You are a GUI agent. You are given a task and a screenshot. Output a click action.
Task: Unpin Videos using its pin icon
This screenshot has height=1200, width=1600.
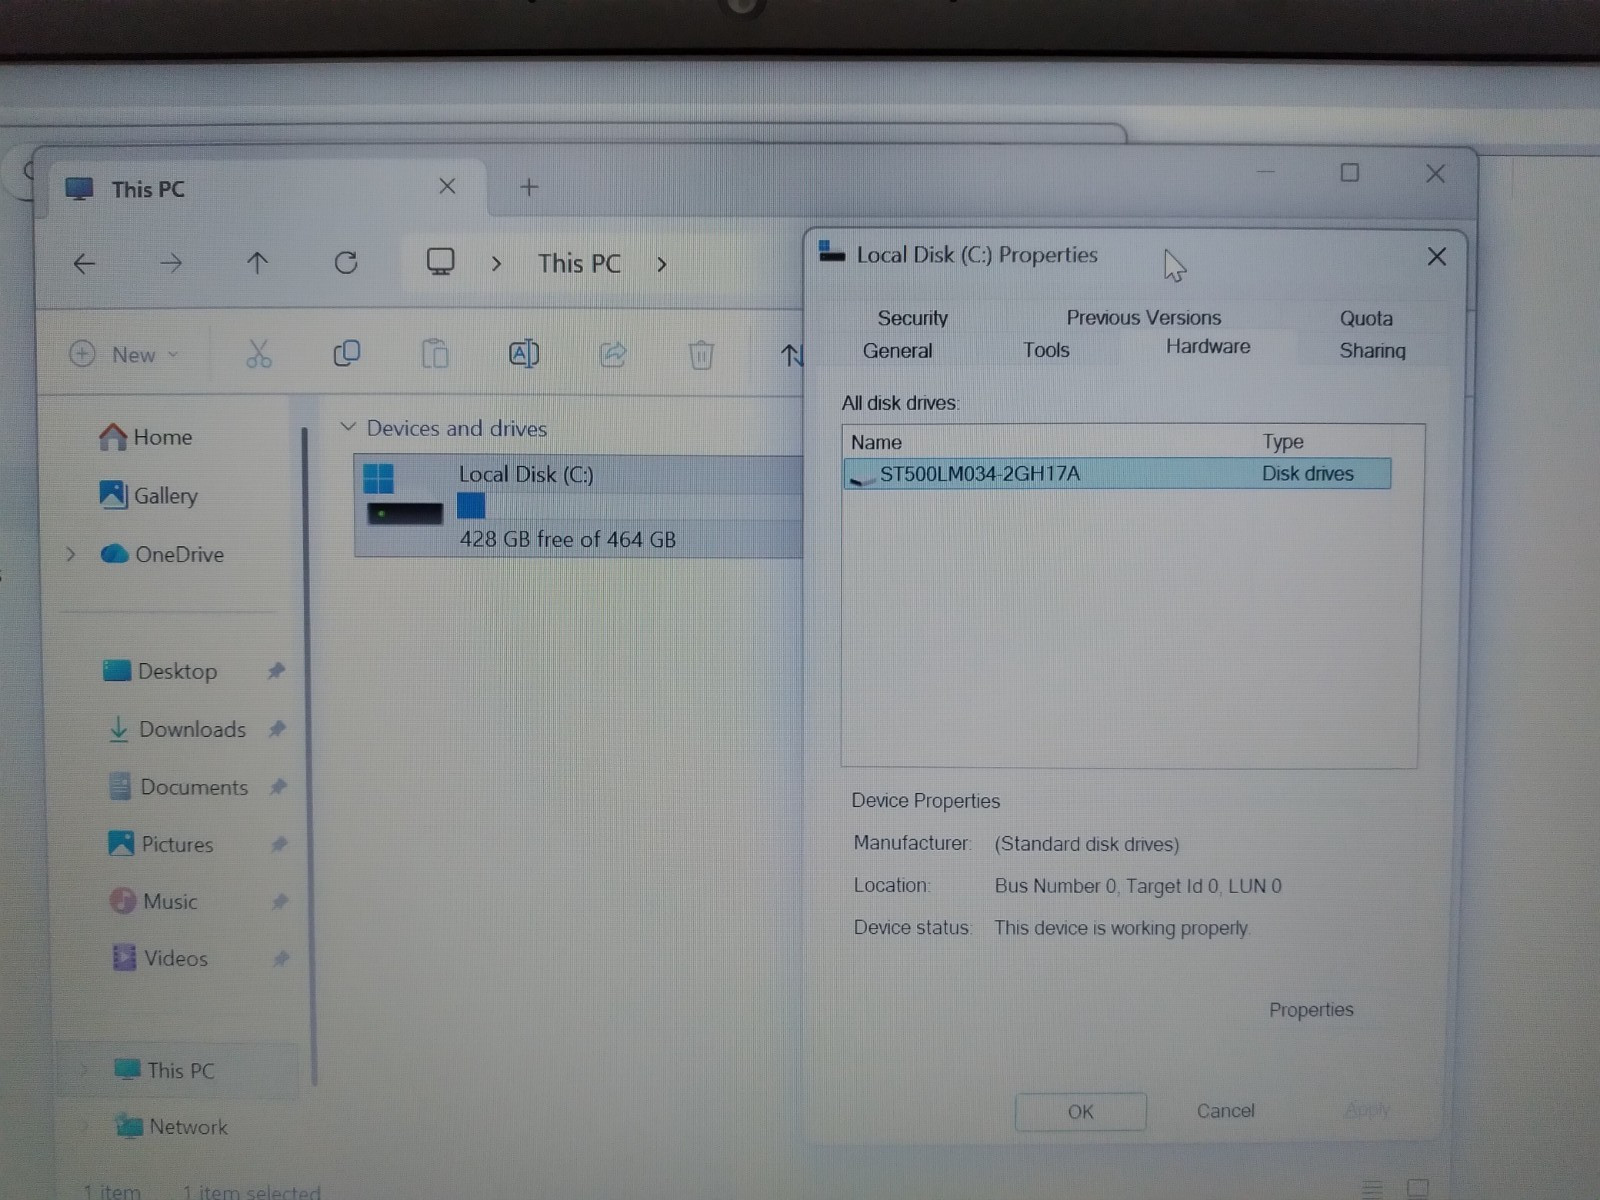281,958
